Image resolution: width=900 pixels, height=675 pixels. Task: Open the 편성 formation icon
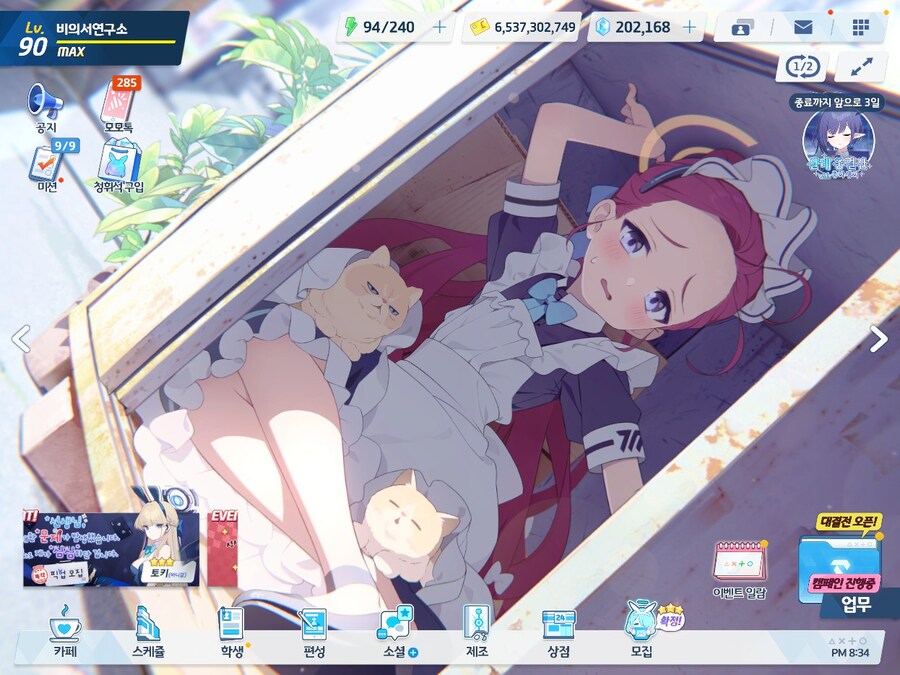pyautogui.click(x=315, y=631)
